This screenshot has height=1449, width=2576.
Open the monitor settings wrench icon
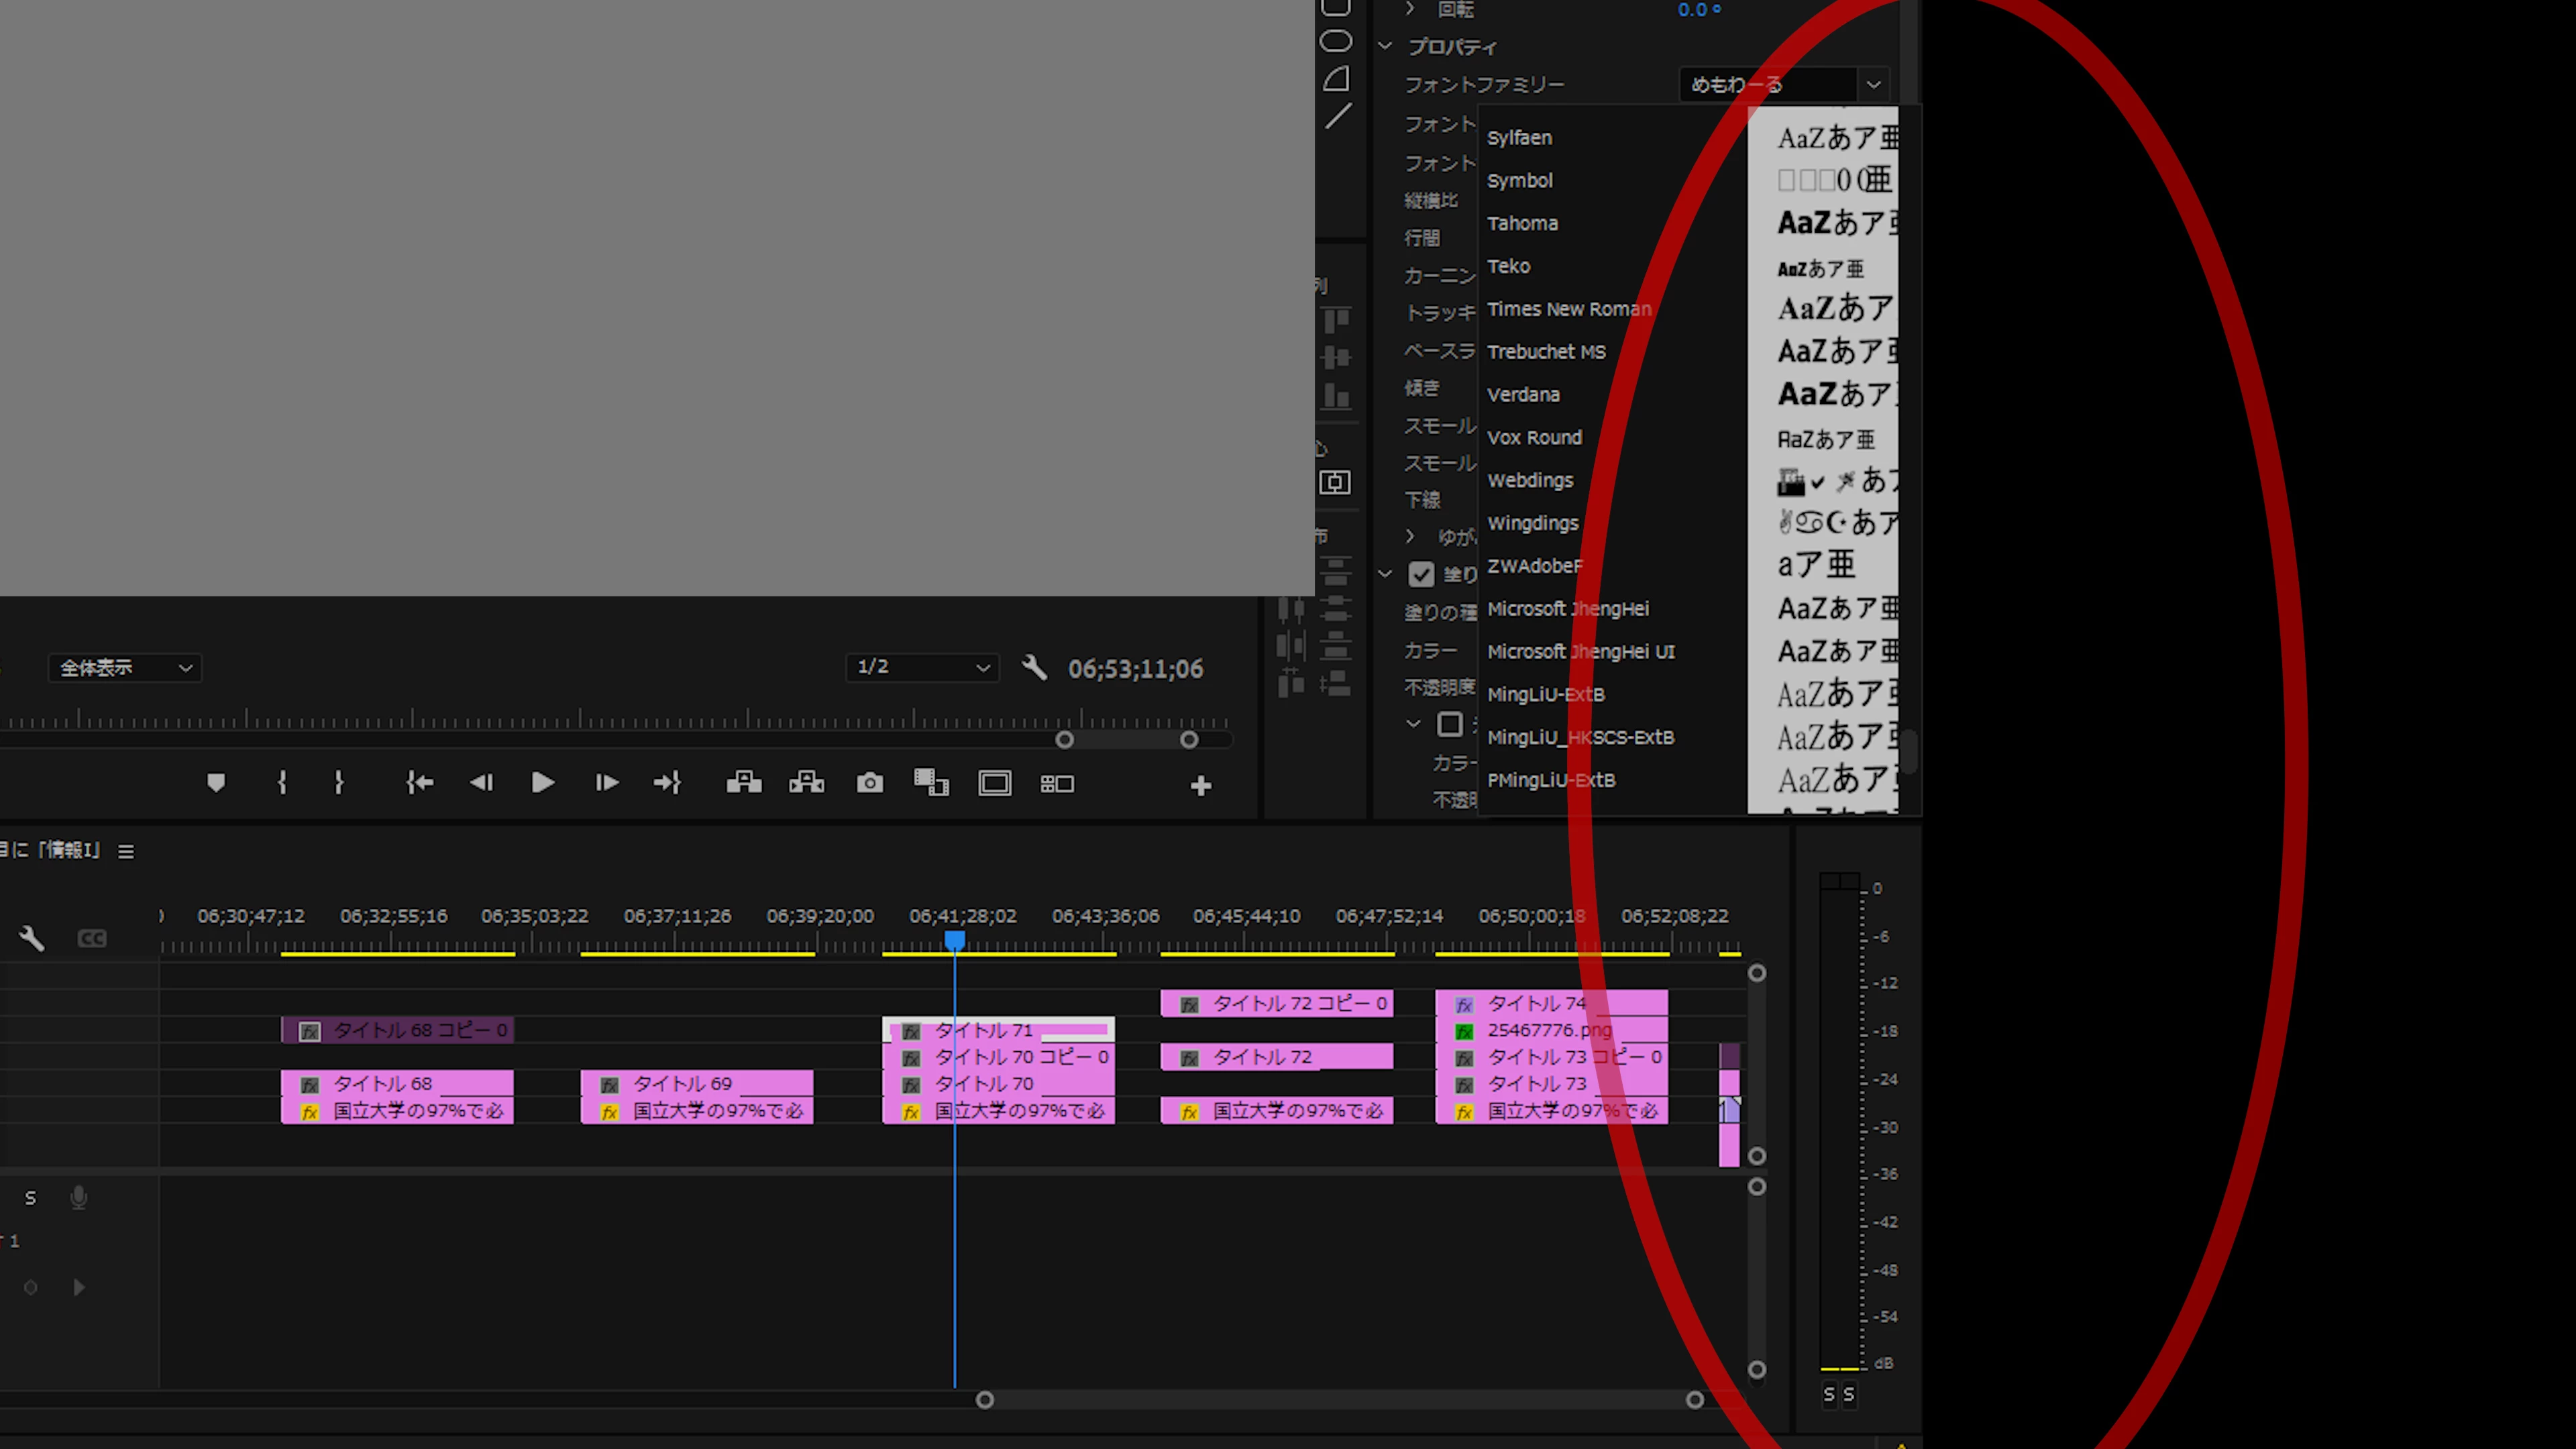(1034, 667)
